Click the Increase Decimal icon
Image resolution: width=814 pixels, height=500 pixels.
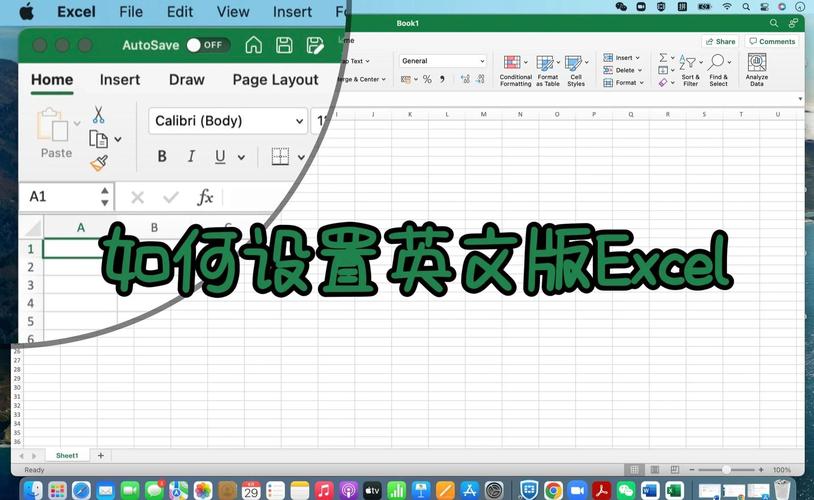[465, 79]
